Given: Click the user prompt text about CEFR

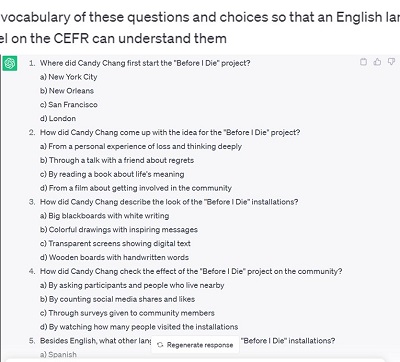Looking at the screenshot, I should tap(200, 27).
